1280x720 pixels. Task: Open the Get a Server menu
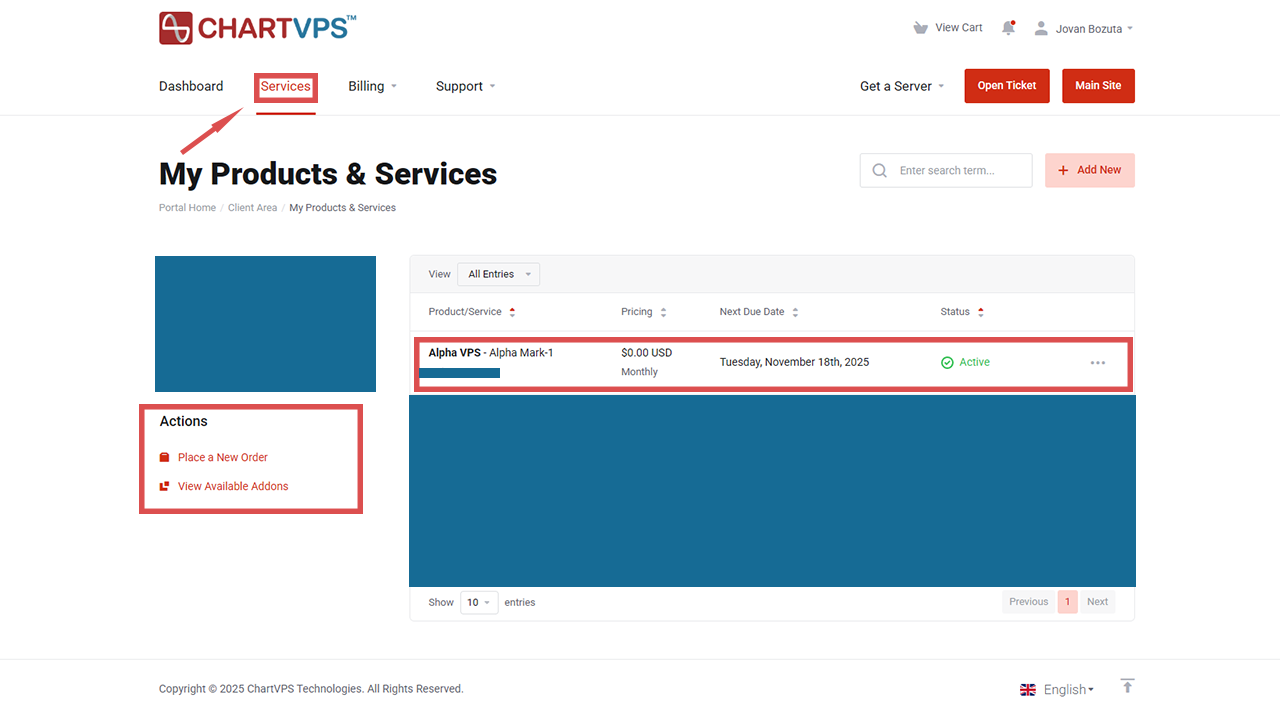pyautogui.click(x=901, y=86)
